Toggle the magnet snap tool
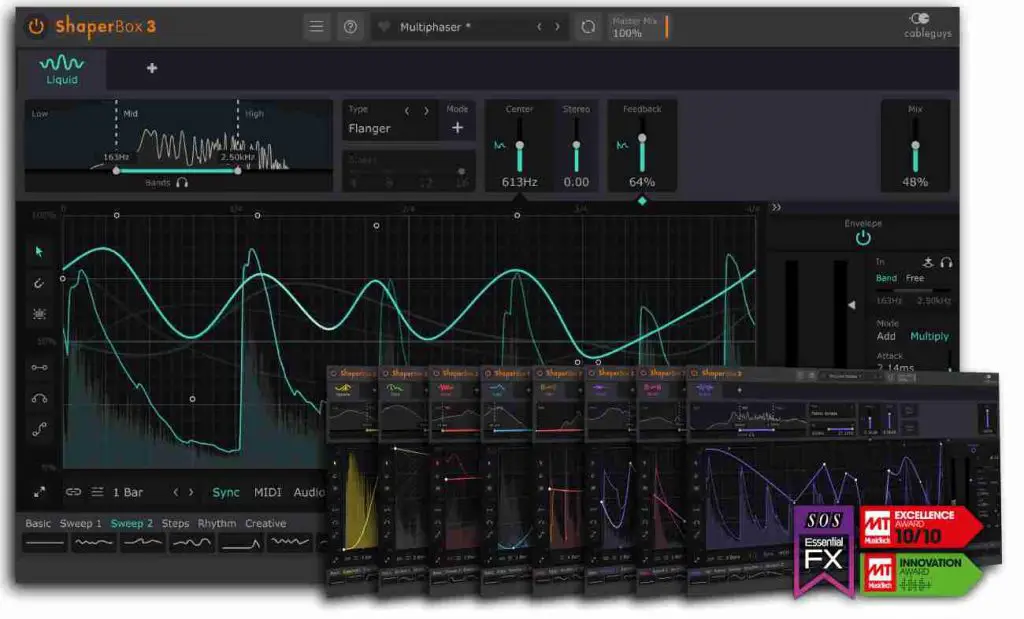This screenshot has height=619, width=1024. (x=39, y=283)
